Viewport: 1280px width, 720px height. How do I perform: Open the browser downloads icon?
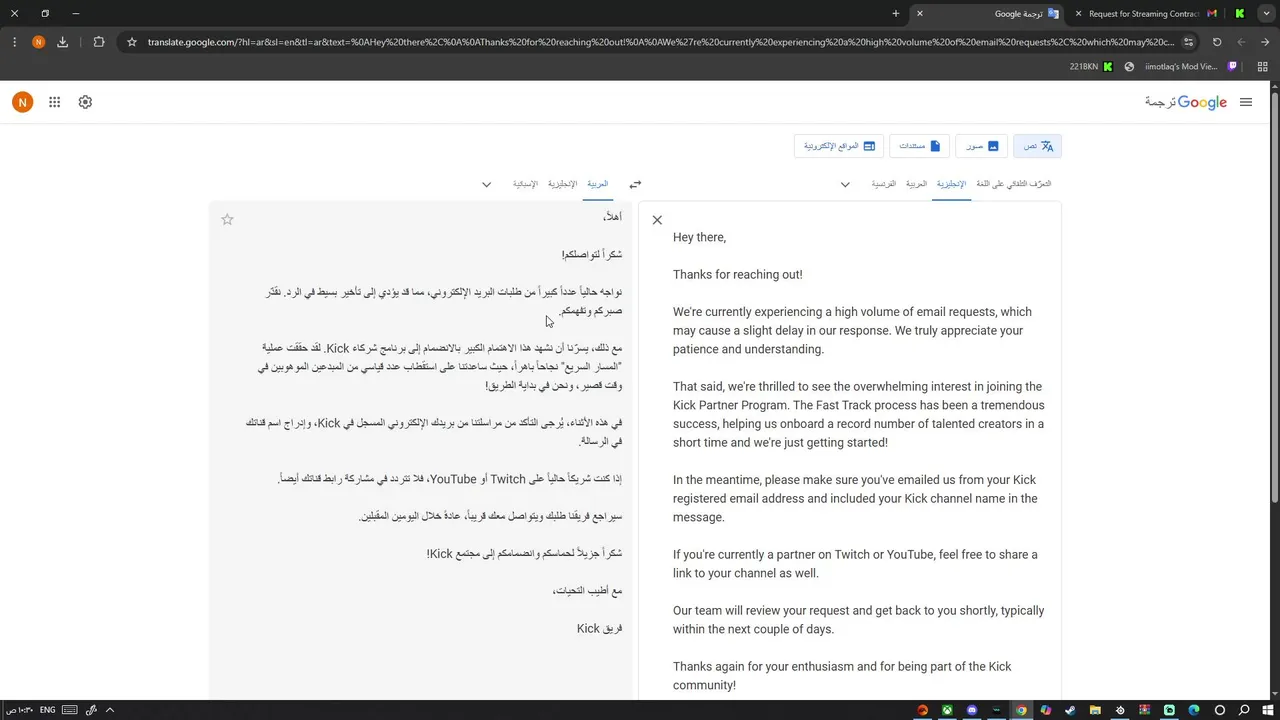pyautogui.click(x=63, y=42)
